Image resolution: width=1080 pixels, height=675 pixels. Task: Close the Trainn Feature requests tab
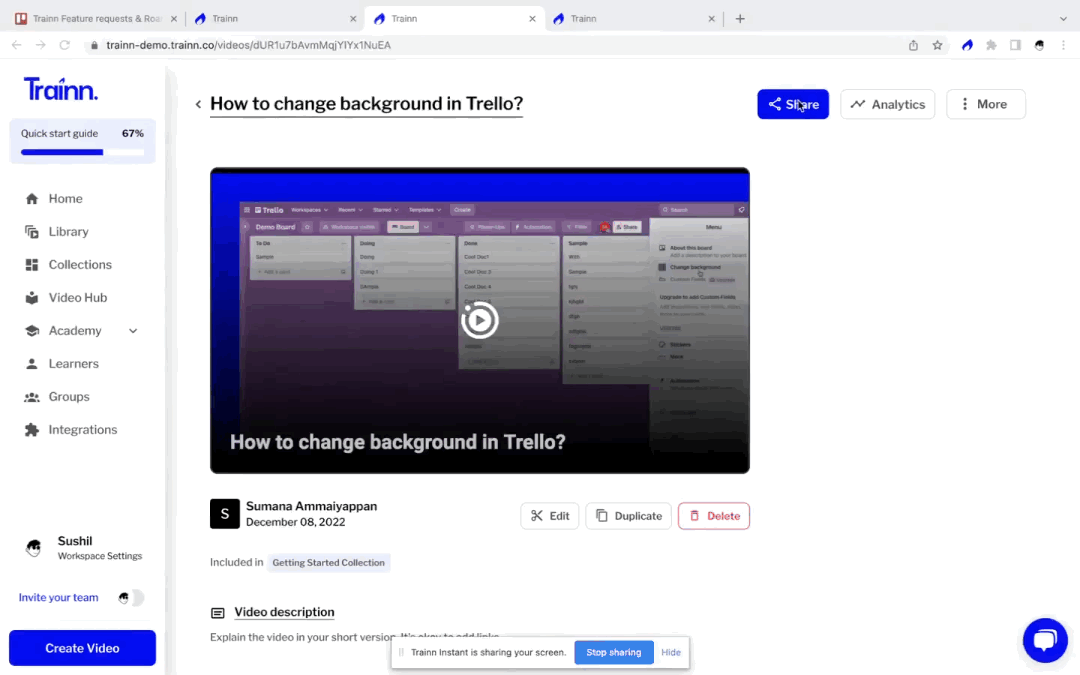point(174,19)
